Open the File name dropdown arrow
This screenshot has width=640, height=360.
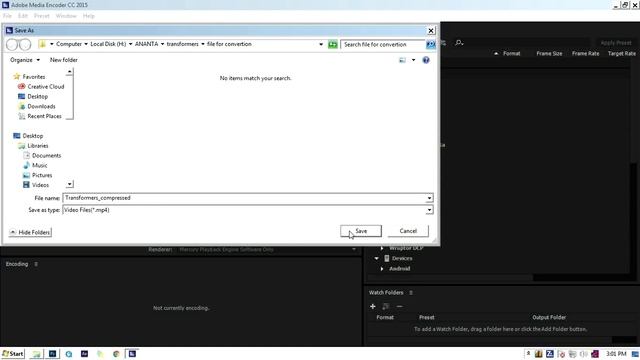(429, 198)
